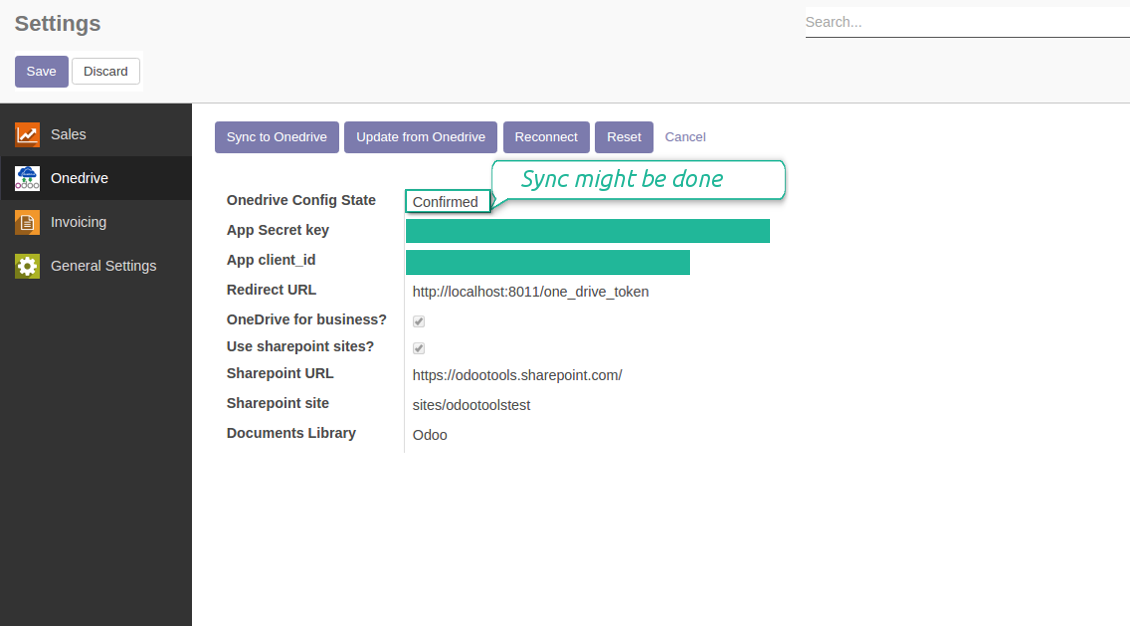Go to Invoicing settings

click(96, 223)
